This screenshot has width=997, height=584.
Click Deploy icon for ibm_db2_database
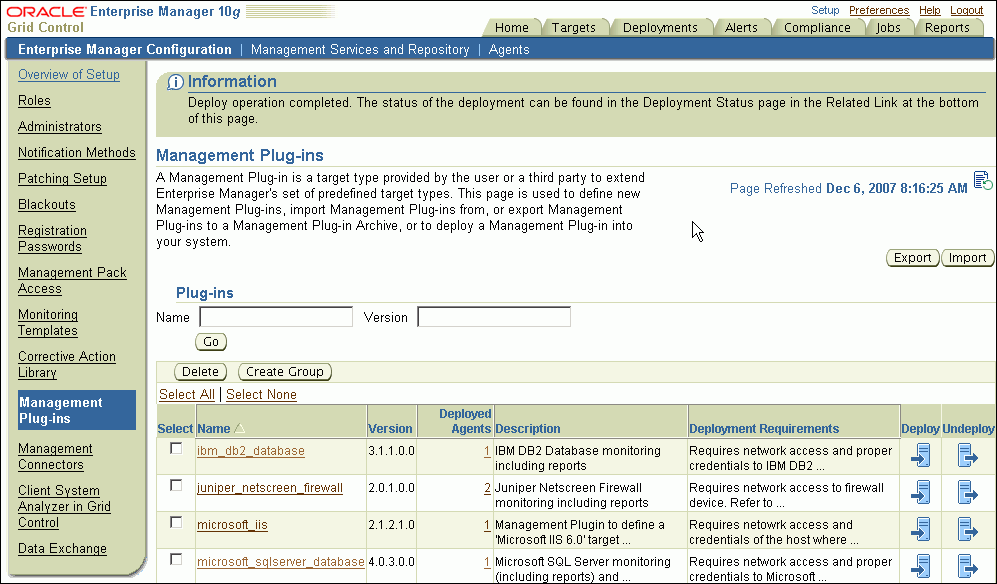click(921, 456)
